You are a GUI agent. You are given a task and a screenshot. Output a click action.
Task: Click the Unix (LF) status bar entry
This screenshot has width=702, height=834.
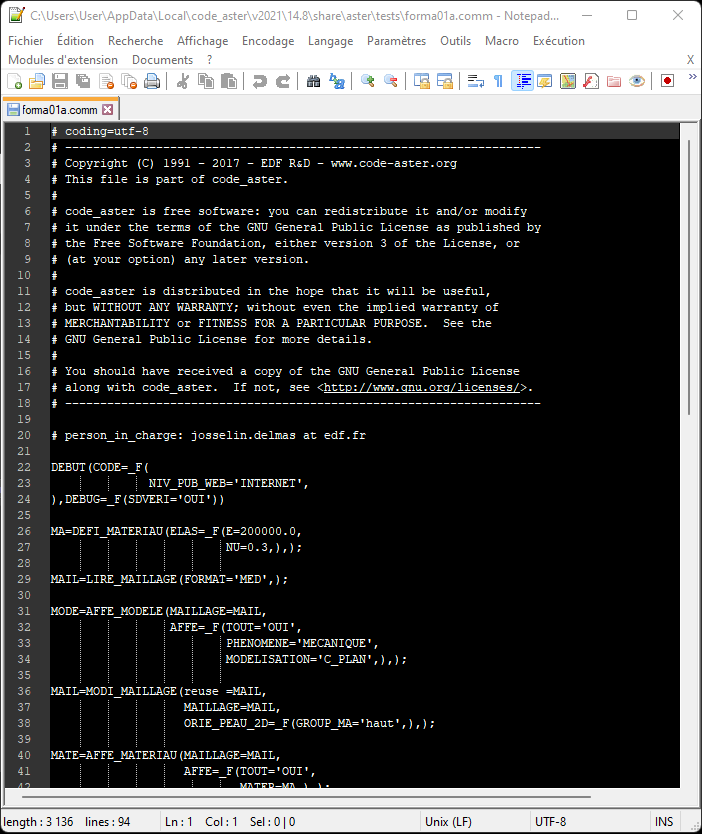[448, 822]
